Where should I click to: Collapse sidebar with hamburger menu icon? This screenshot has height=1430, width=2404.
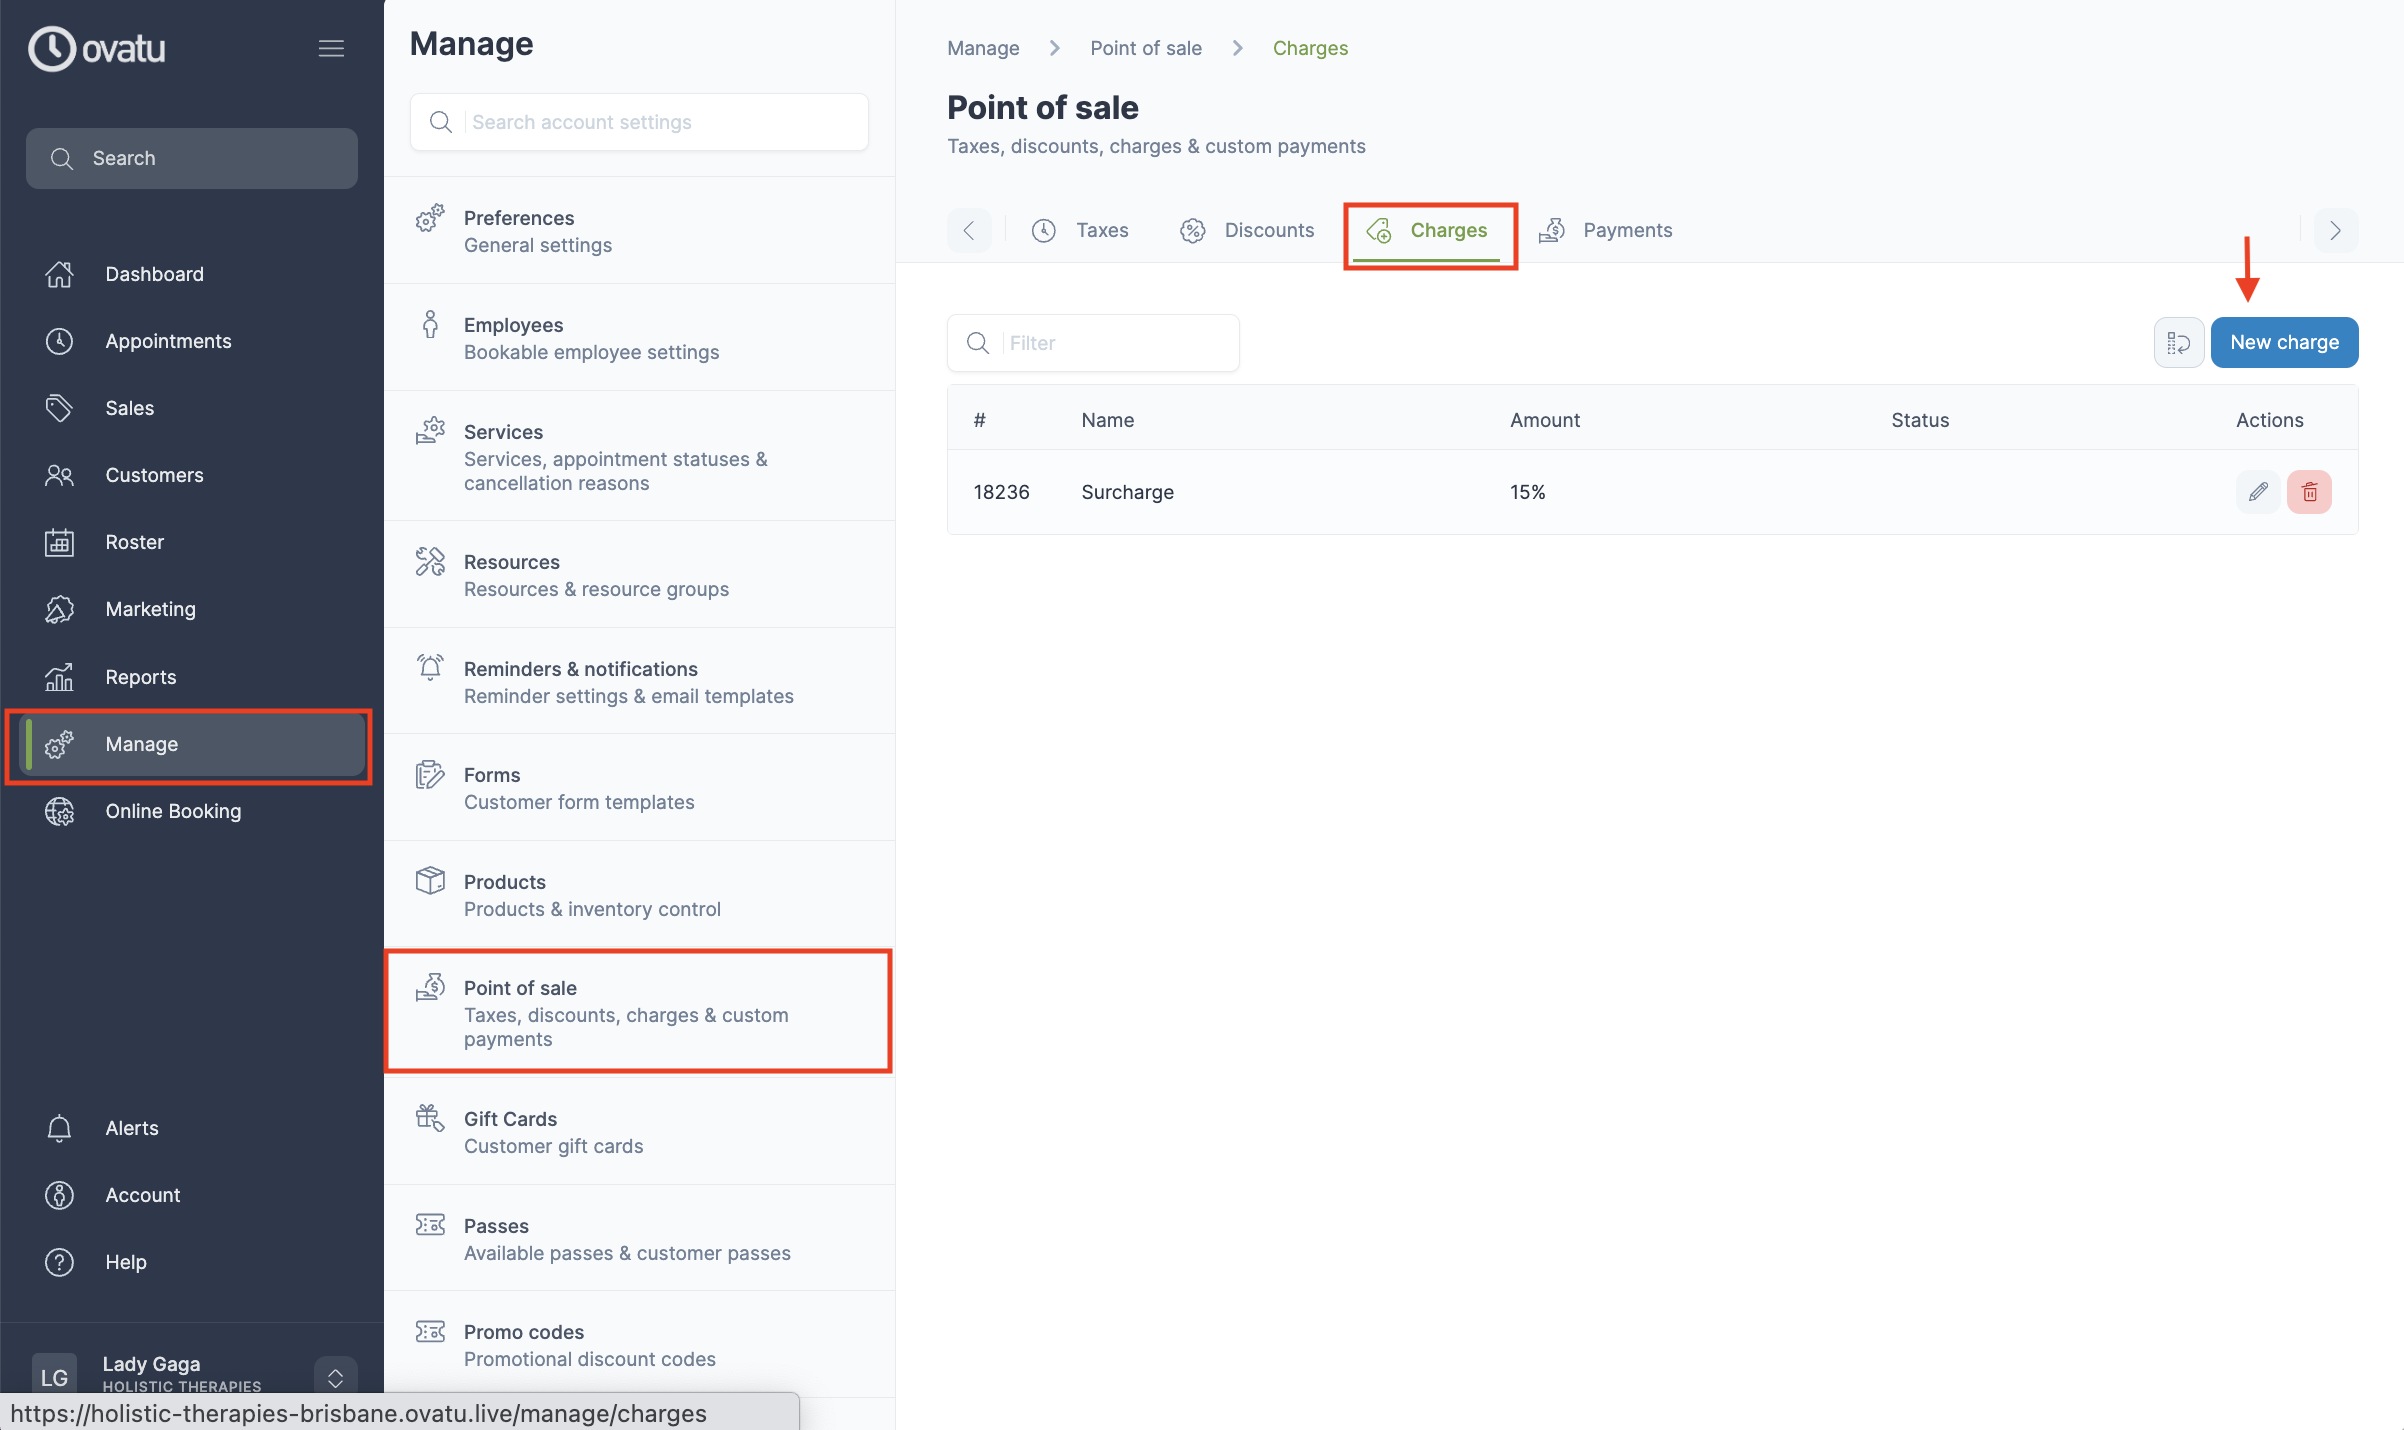[x=331, y=48]
